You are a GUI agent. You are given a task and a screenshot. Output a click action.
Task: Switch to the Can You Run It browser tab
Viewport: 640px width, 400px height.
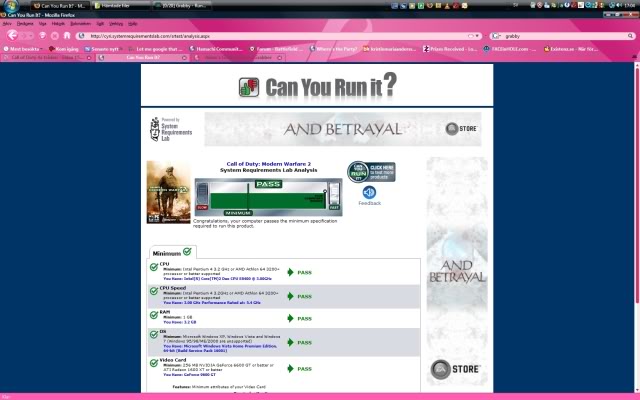pyautogui.click(x=130, y=58)
